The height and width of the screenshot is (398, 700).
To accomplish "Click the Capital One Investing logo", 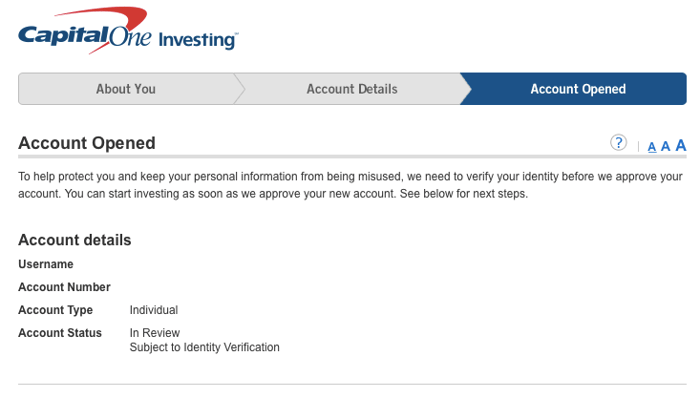I will click(x=128, y=31).
